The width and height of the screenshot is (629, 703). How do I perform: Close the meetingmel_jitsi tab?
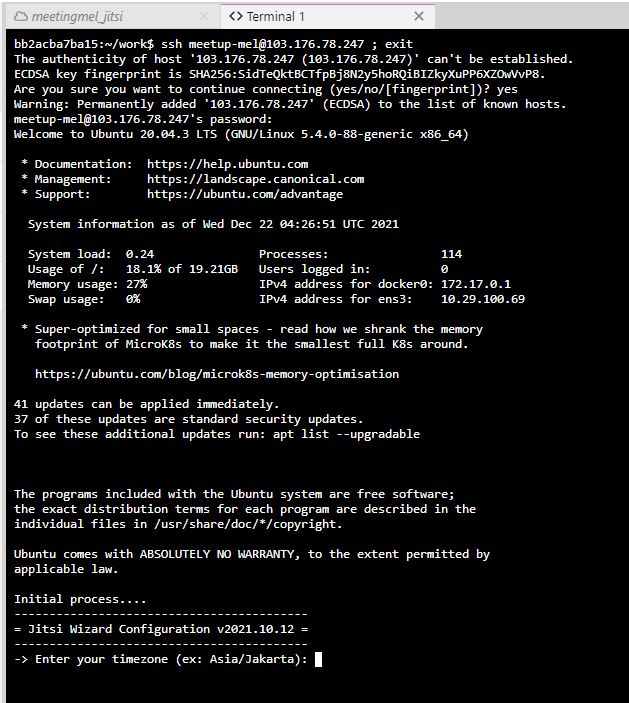(204, 17)
